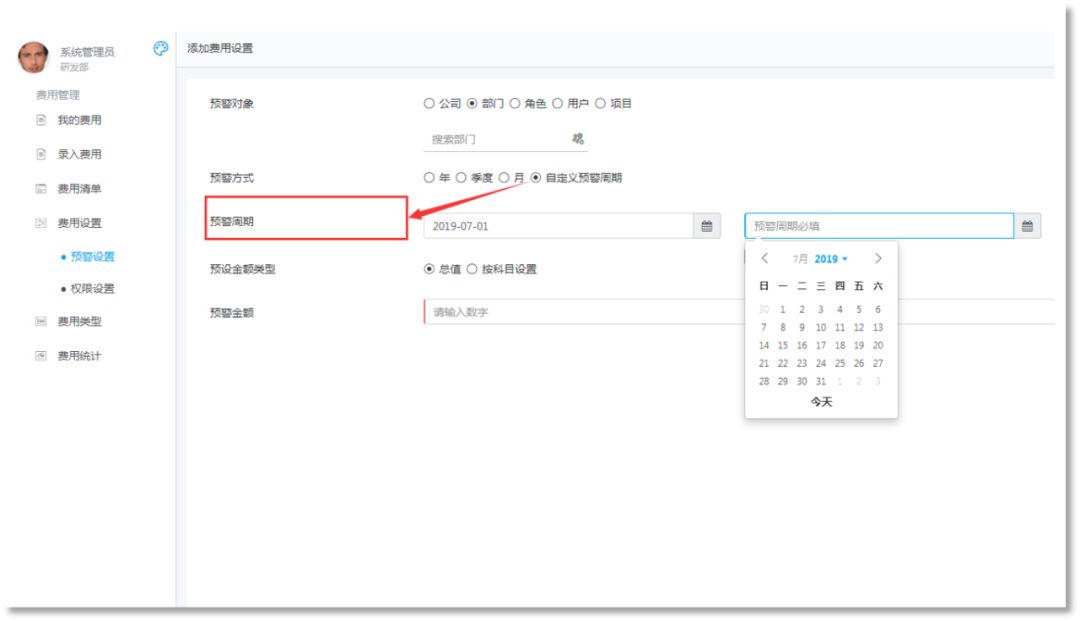Click the 预警周期必填 end date field
Viewport: 1080px width, 621px height.
pos(879,226)
